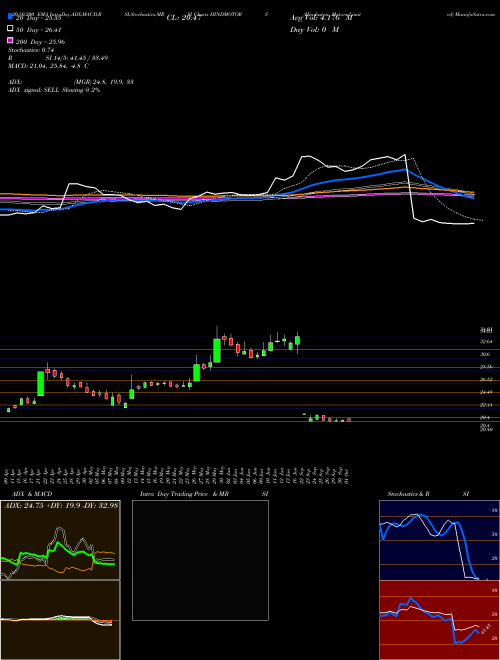
Task: Click the 26.52 price axis label
Action: 486,380
